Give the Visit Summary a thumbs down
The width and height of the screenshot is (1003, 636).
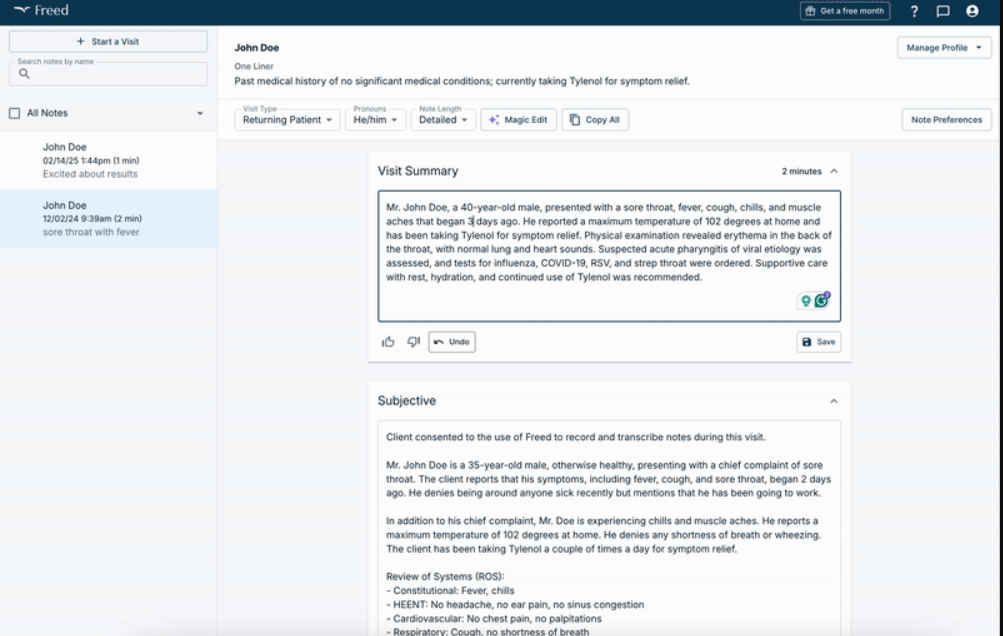click(x=413, y=341)
